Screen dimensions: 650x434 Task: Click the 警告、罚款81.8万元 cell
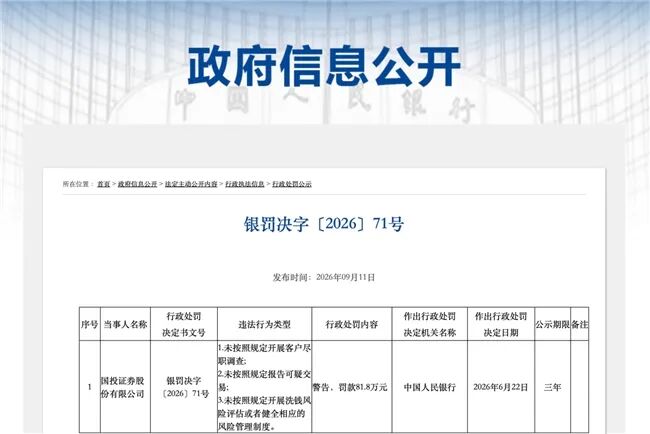click(350, 387)
